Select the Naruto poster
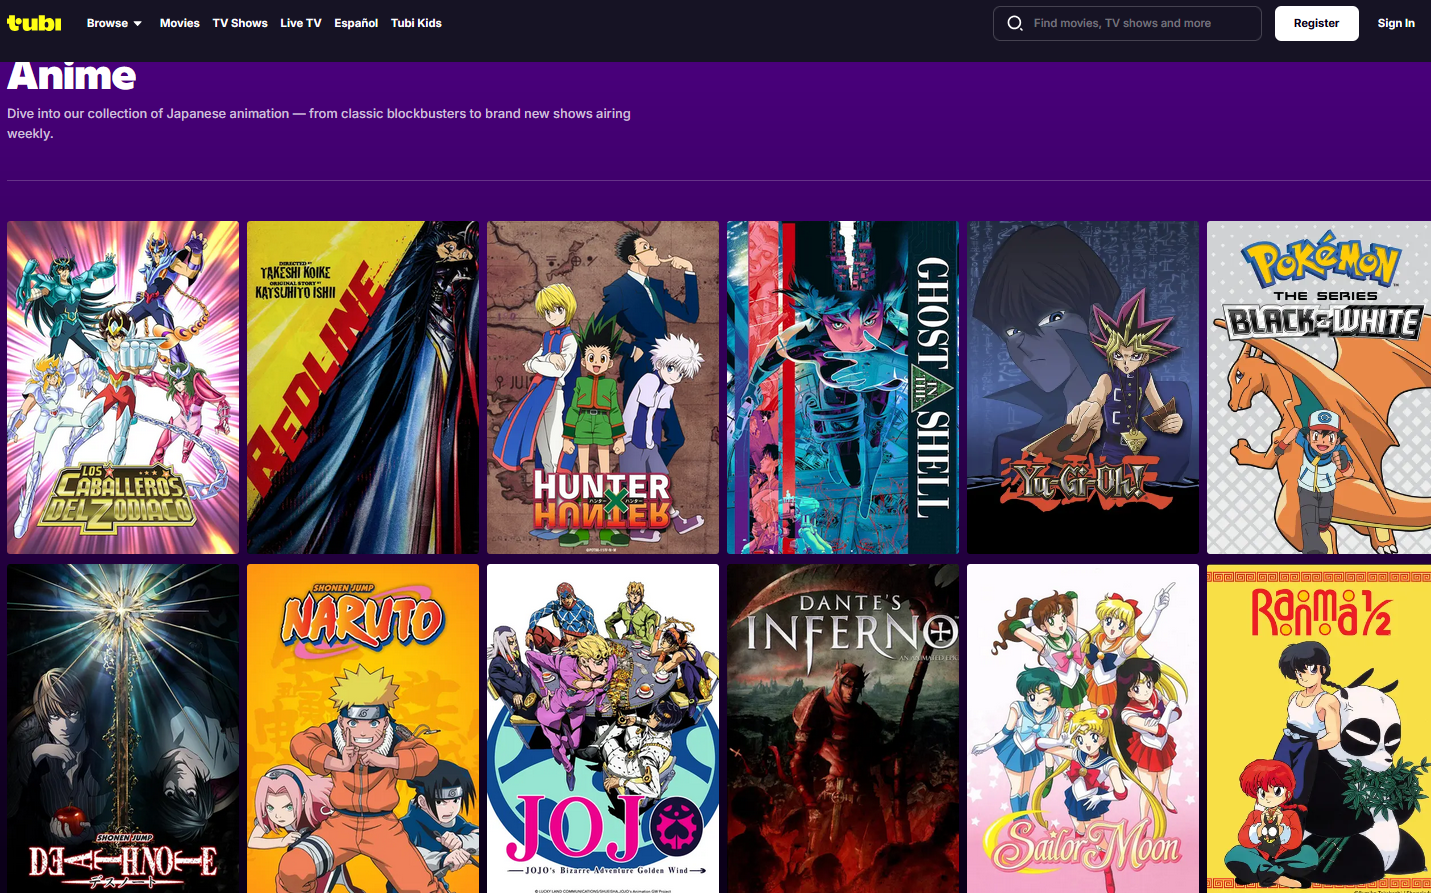The width and height of the screenshot is (1431, 893). 363,728
